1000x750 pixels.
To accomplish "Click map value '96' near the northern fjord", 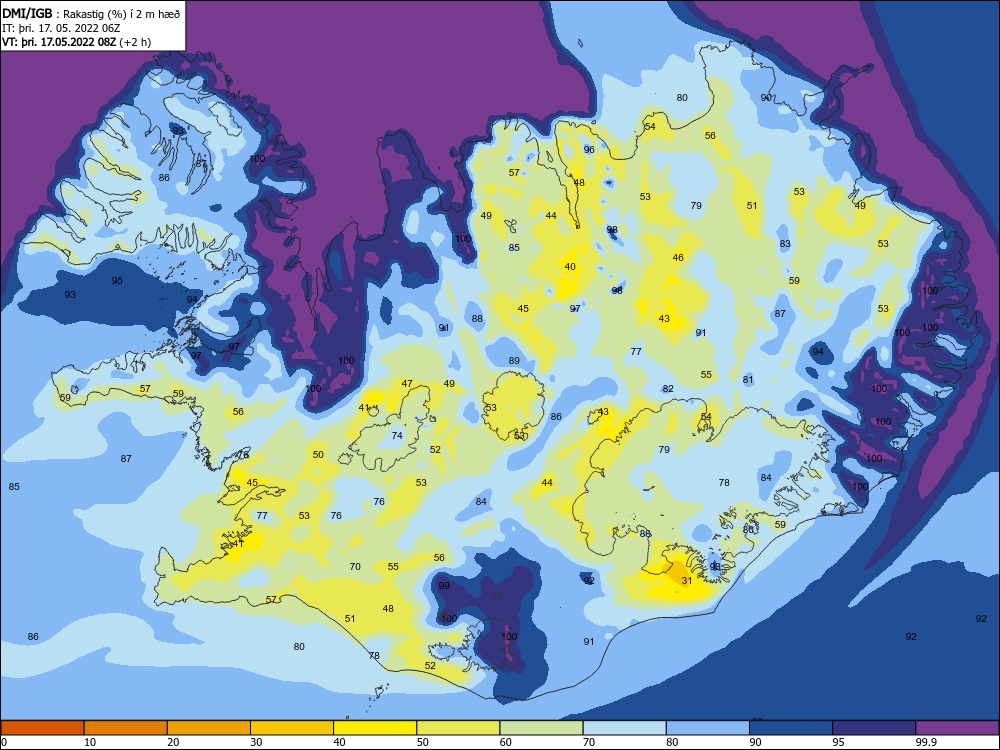I will (589, 149).
